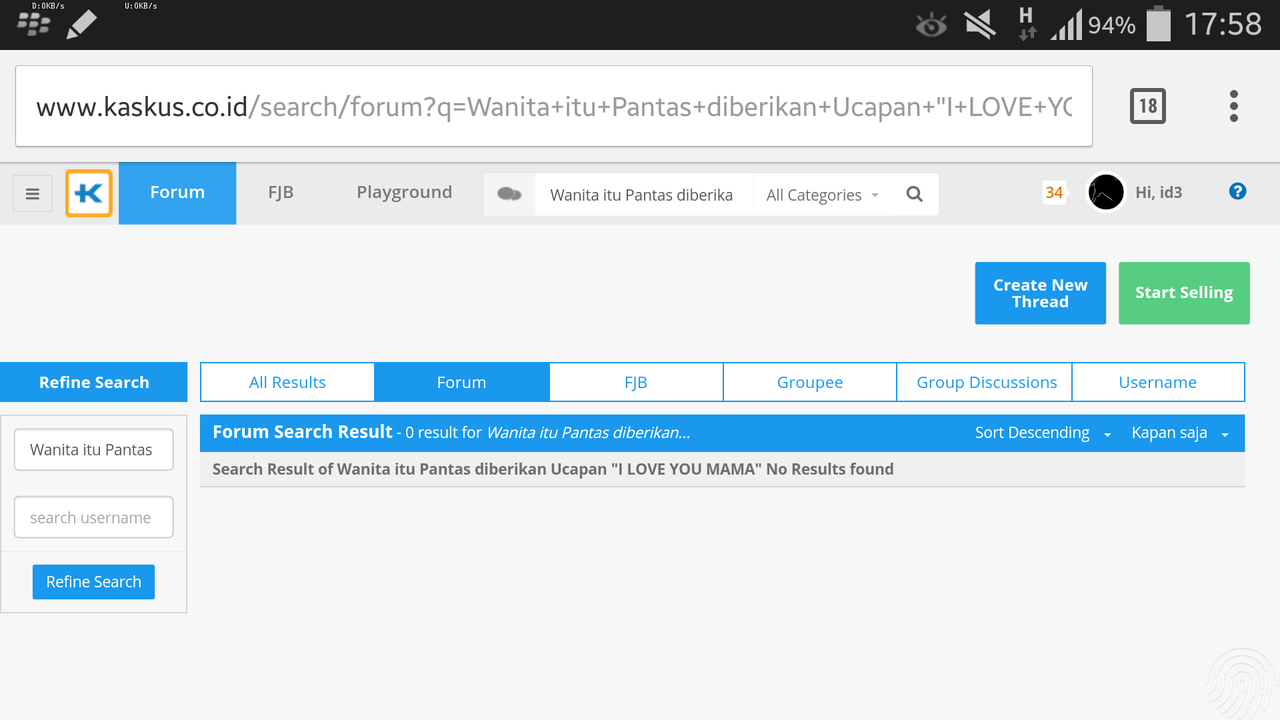Tap the 94% battery percentage text
1280x720 pixels.
pos(1111,26)
